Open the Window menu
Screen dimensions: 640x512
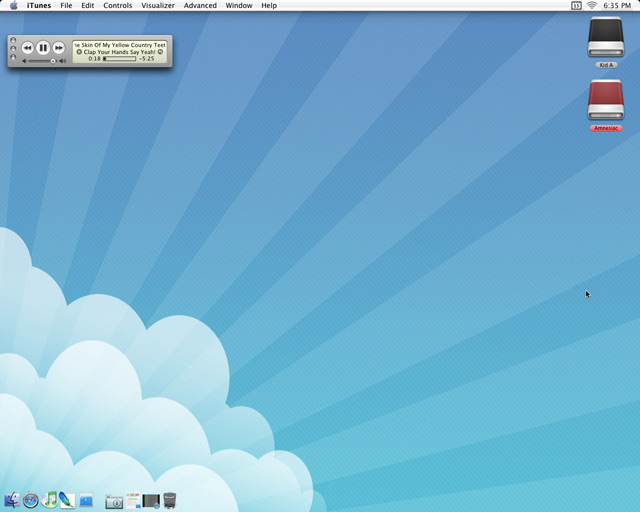point(239,5)
